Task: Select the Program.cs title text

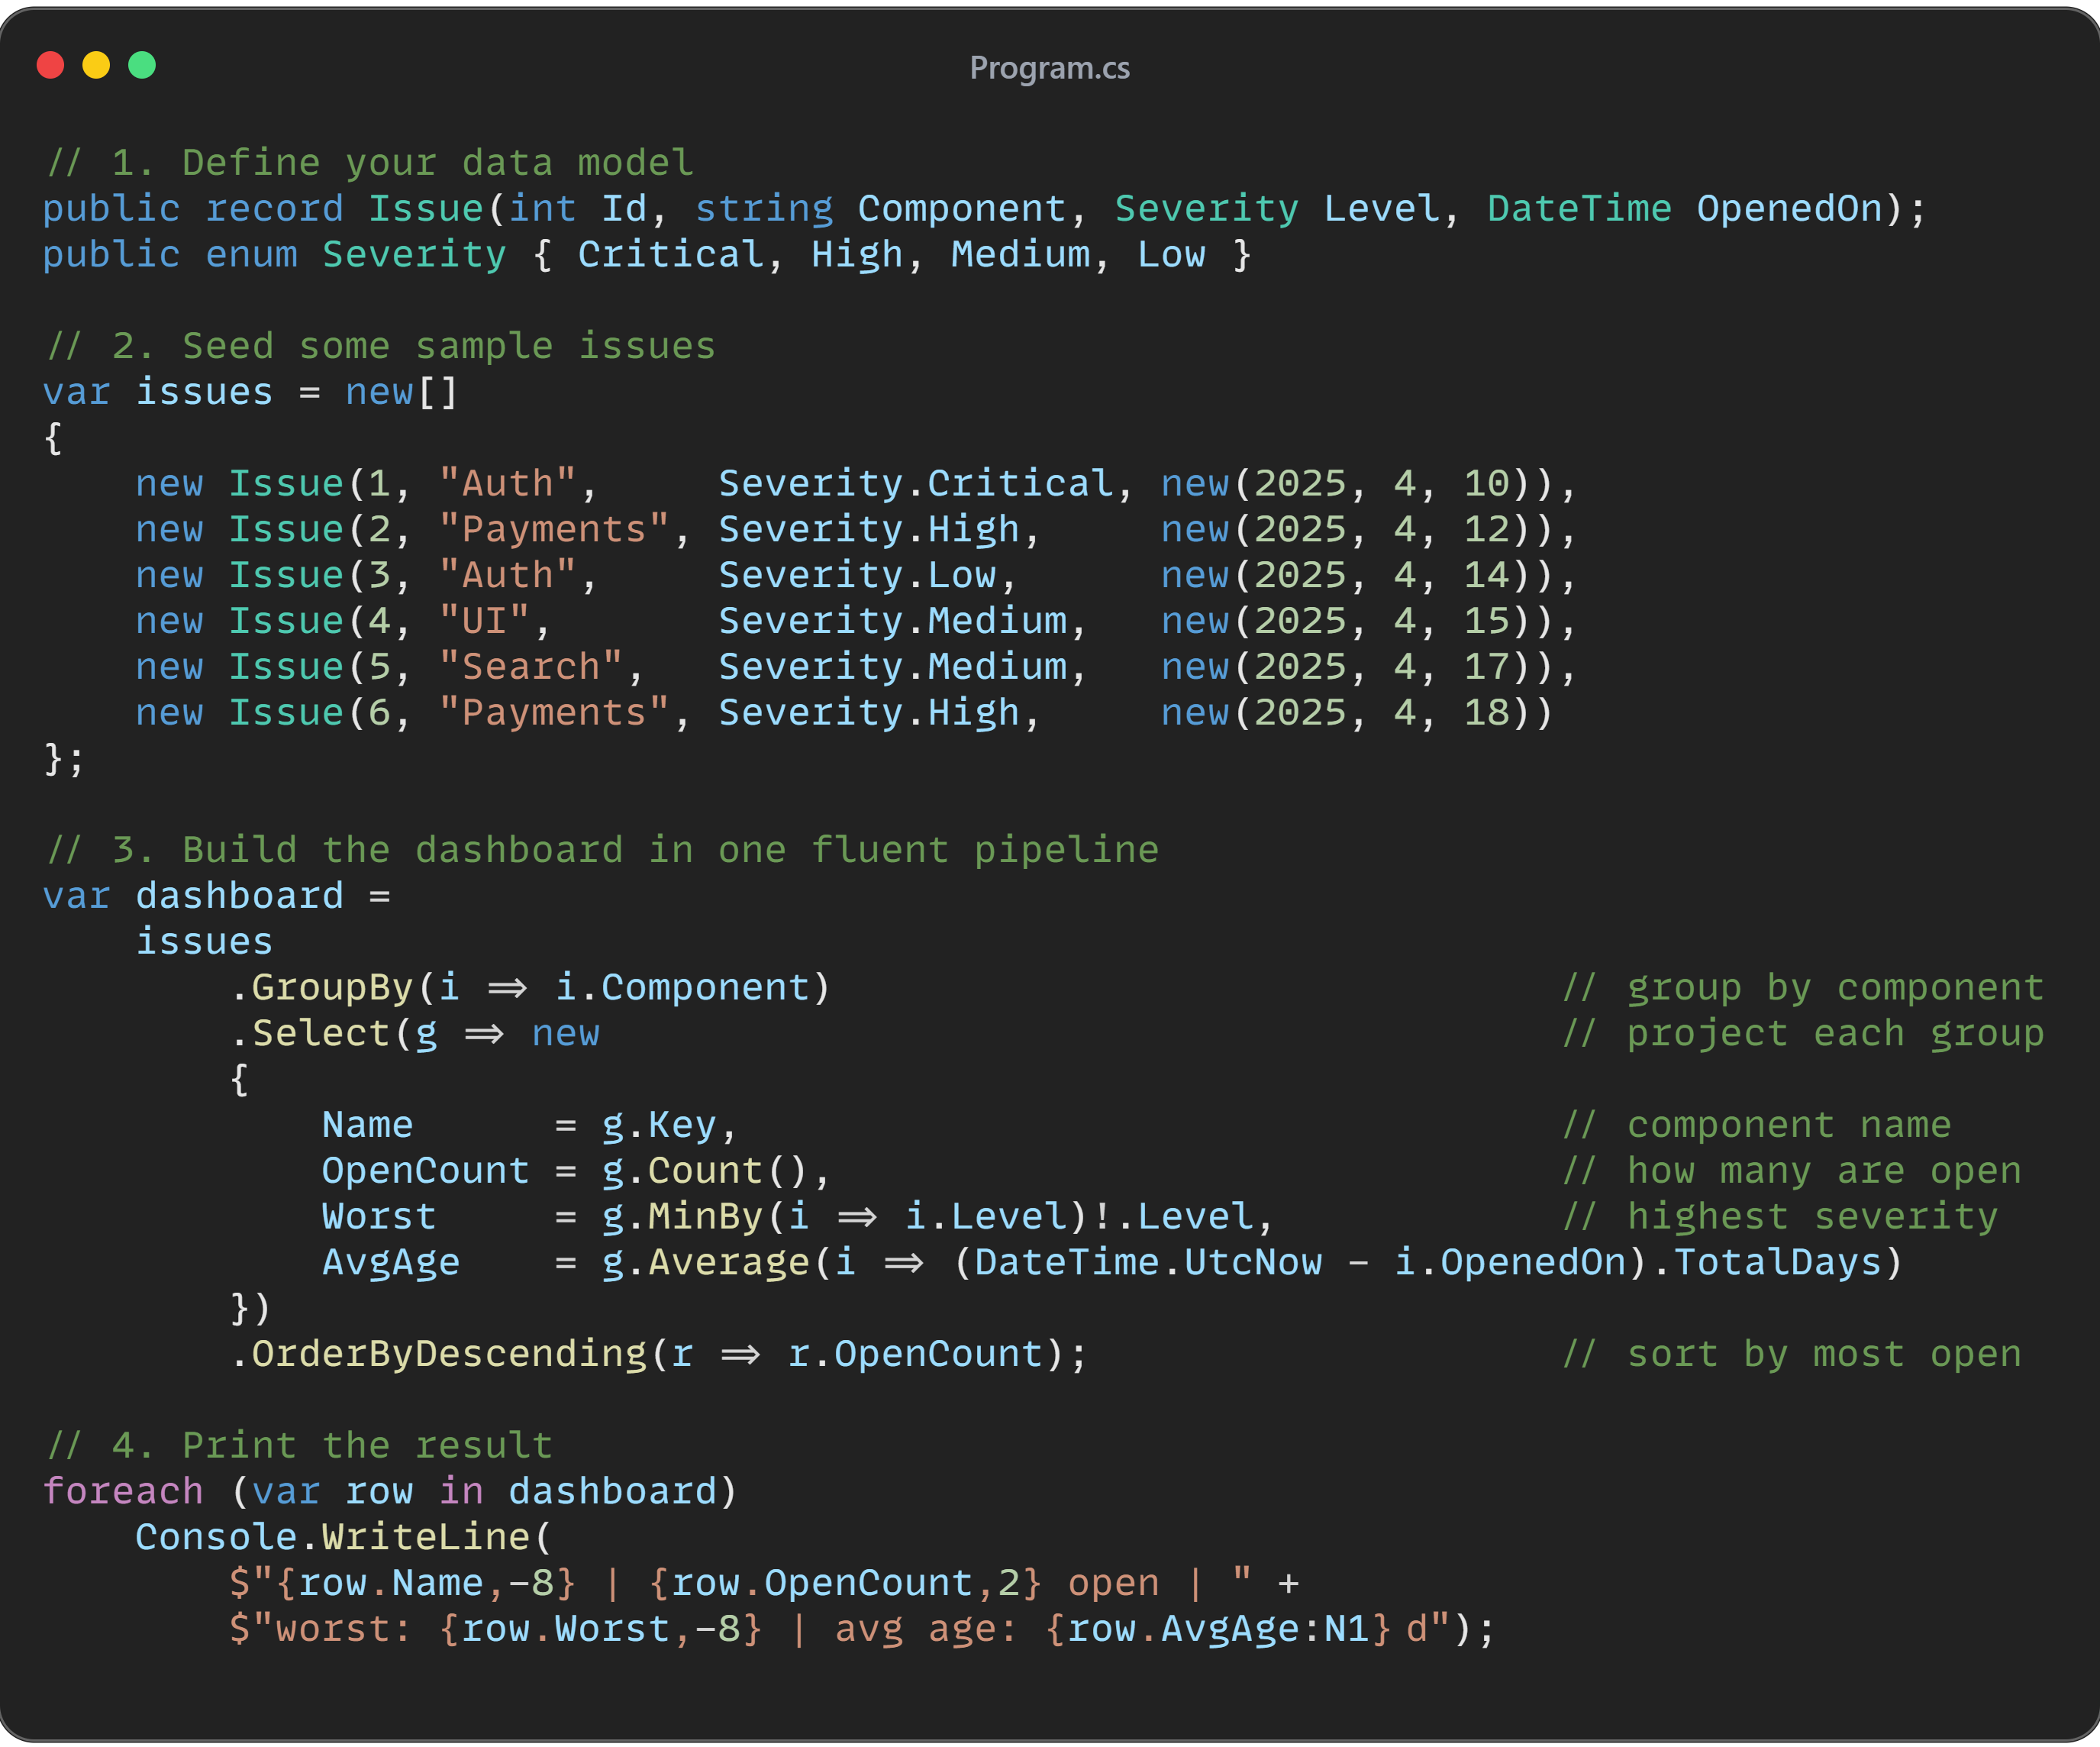Action: pos(1049,68)
